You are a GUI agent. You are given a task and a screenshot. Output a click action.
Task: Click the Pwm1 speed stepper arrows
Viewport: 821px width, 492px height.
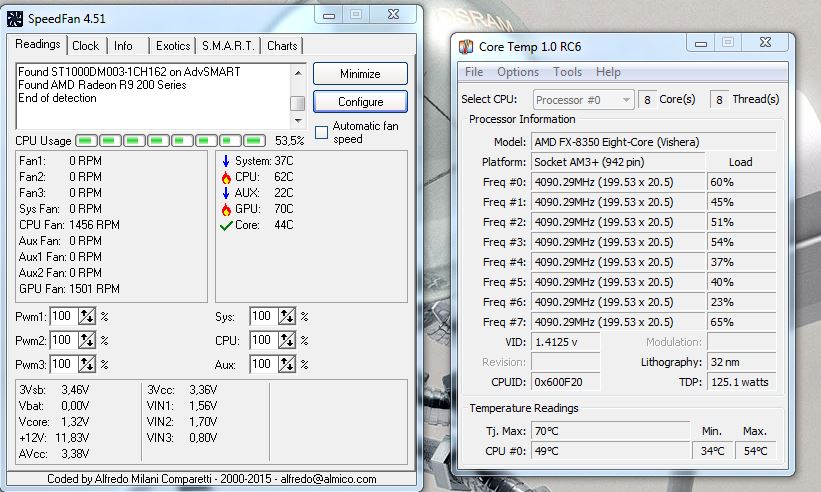click(86, 316)
